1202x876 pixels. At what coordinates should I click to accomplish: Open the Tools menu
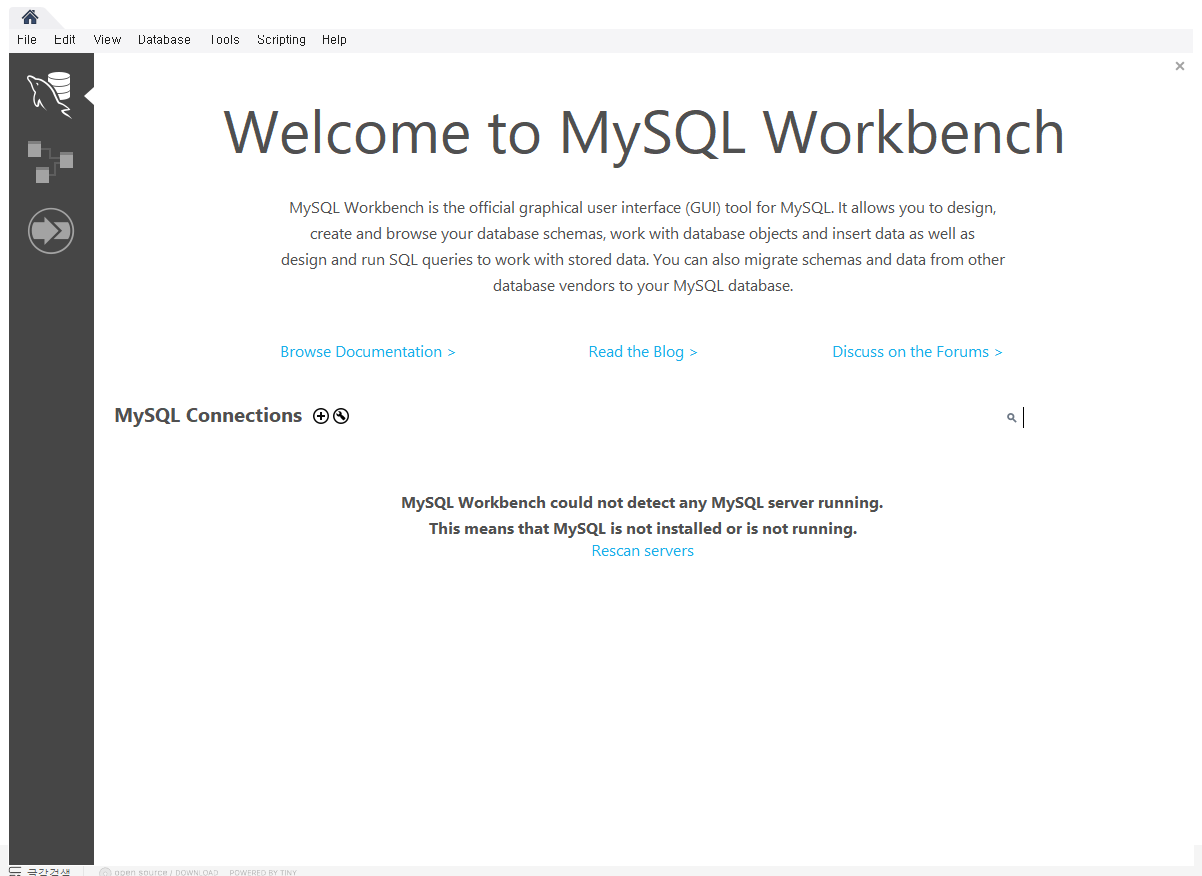224,40
